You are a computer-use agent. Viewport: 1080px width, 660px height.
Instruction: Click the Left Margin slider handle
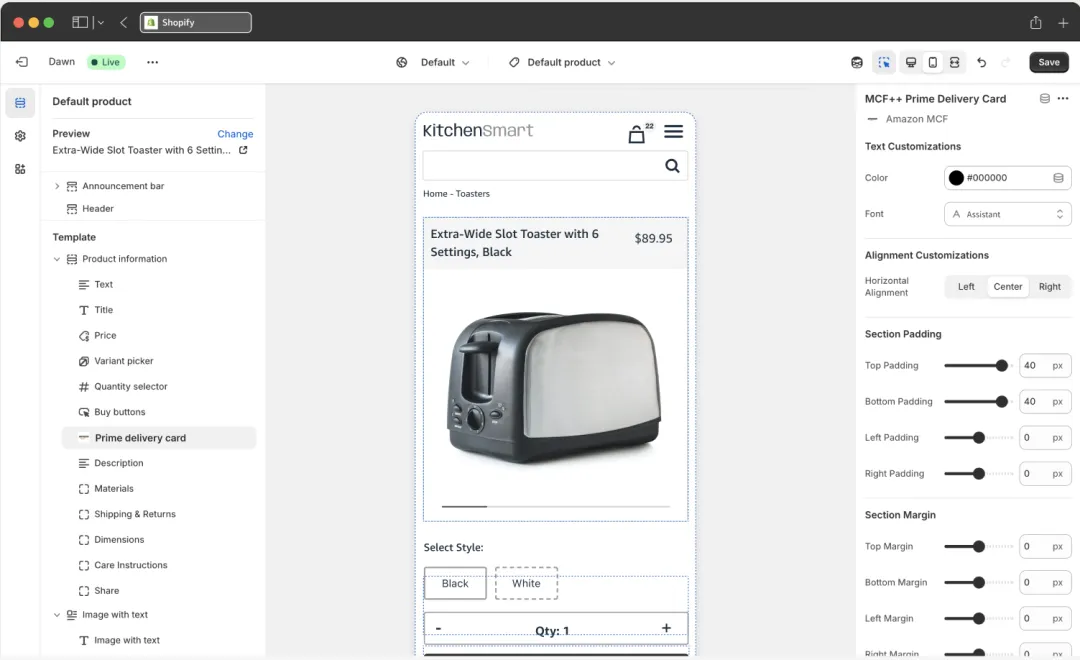[979, 619]
